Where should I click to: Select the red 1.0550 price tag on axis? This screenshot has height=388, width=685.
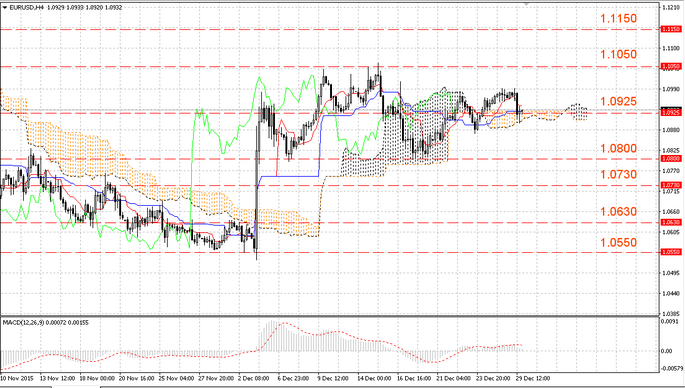tap(671, 252)
